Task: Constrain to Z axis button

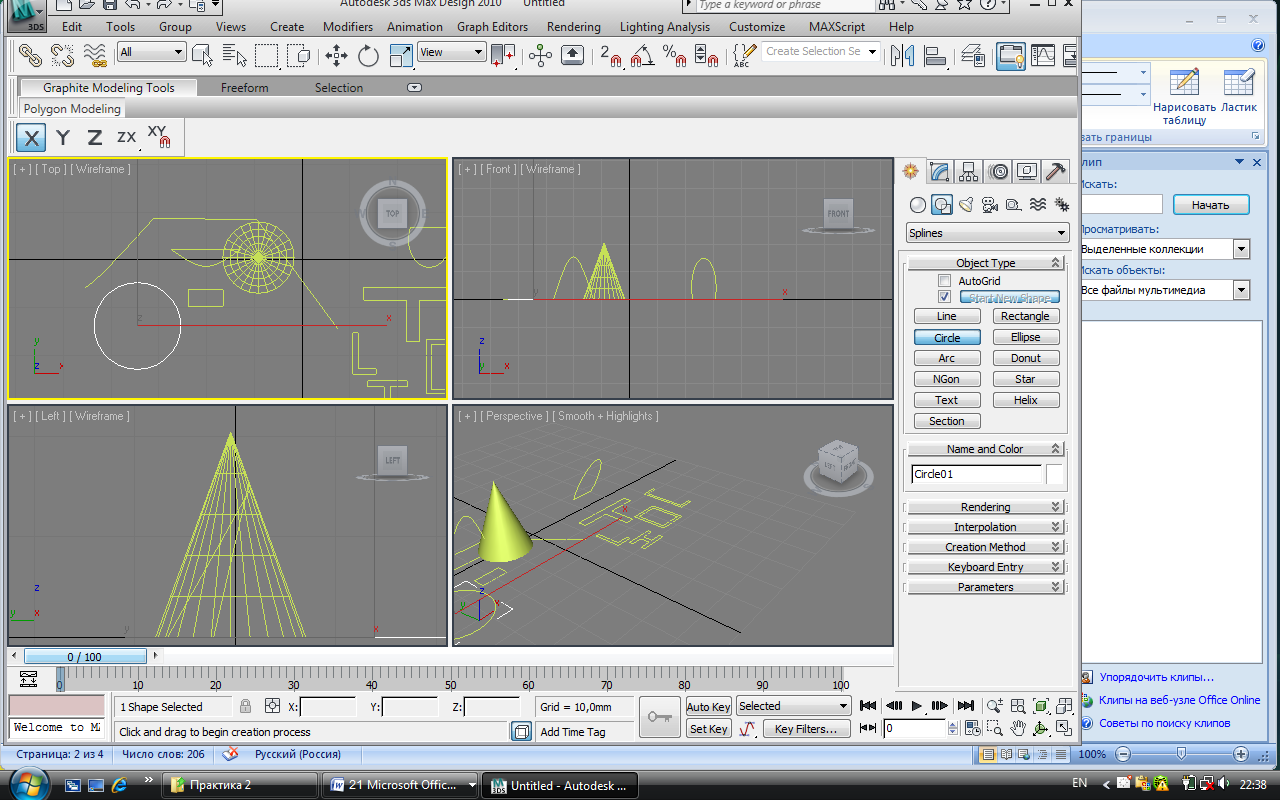Action: [94, 138]
